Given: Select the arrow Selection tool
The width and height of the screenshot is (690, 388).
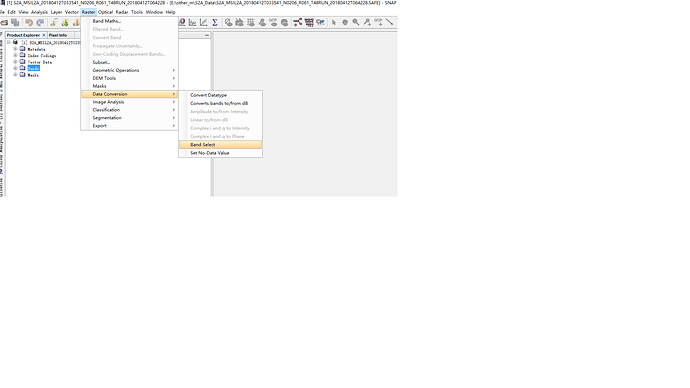Looking at the screenshot, I should (x=334, y=22).
